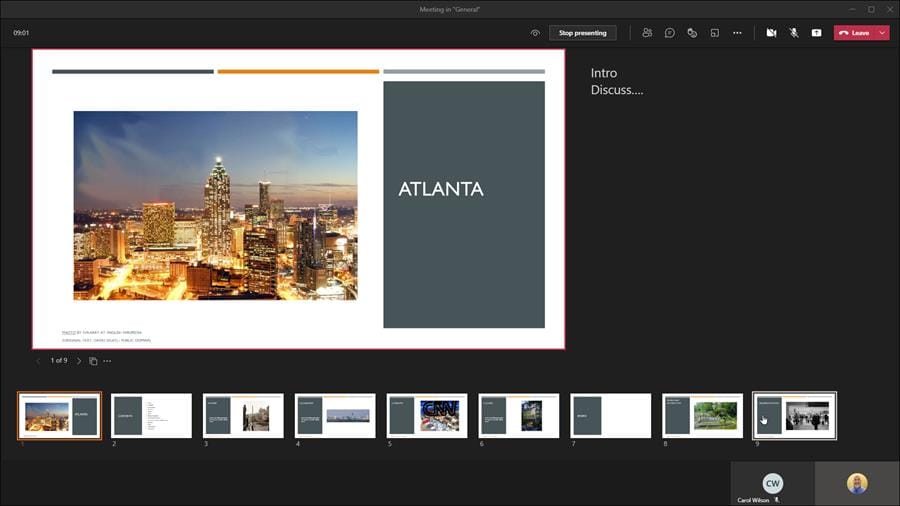Select slide 7 thumbnail

pyautogui.click(x=611, y=416)
